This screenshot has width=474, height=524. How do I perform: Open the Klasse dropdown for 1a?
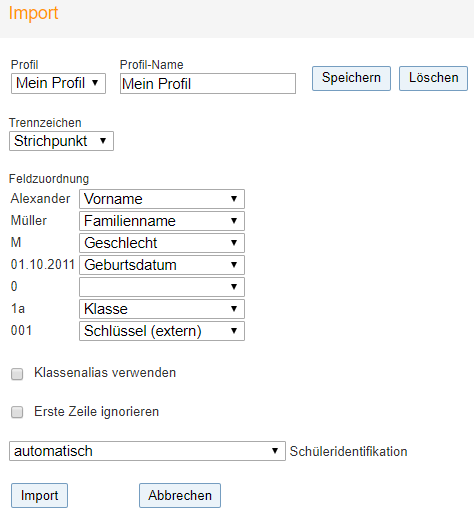tap(162, 309)
